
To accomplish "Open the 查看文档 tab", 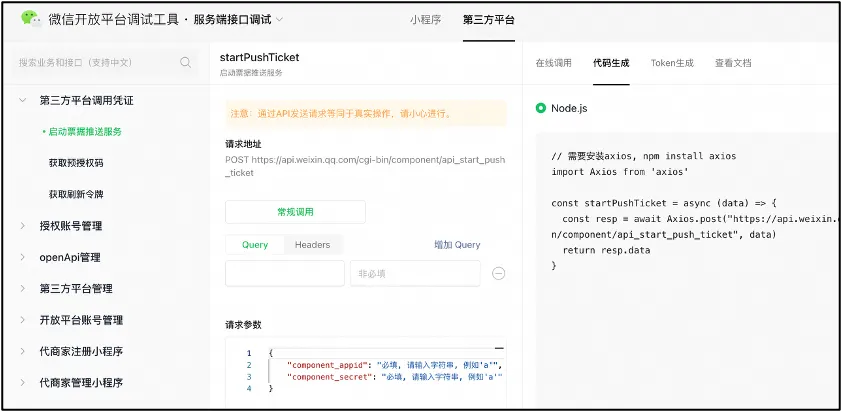I will [x=733, y=63].
